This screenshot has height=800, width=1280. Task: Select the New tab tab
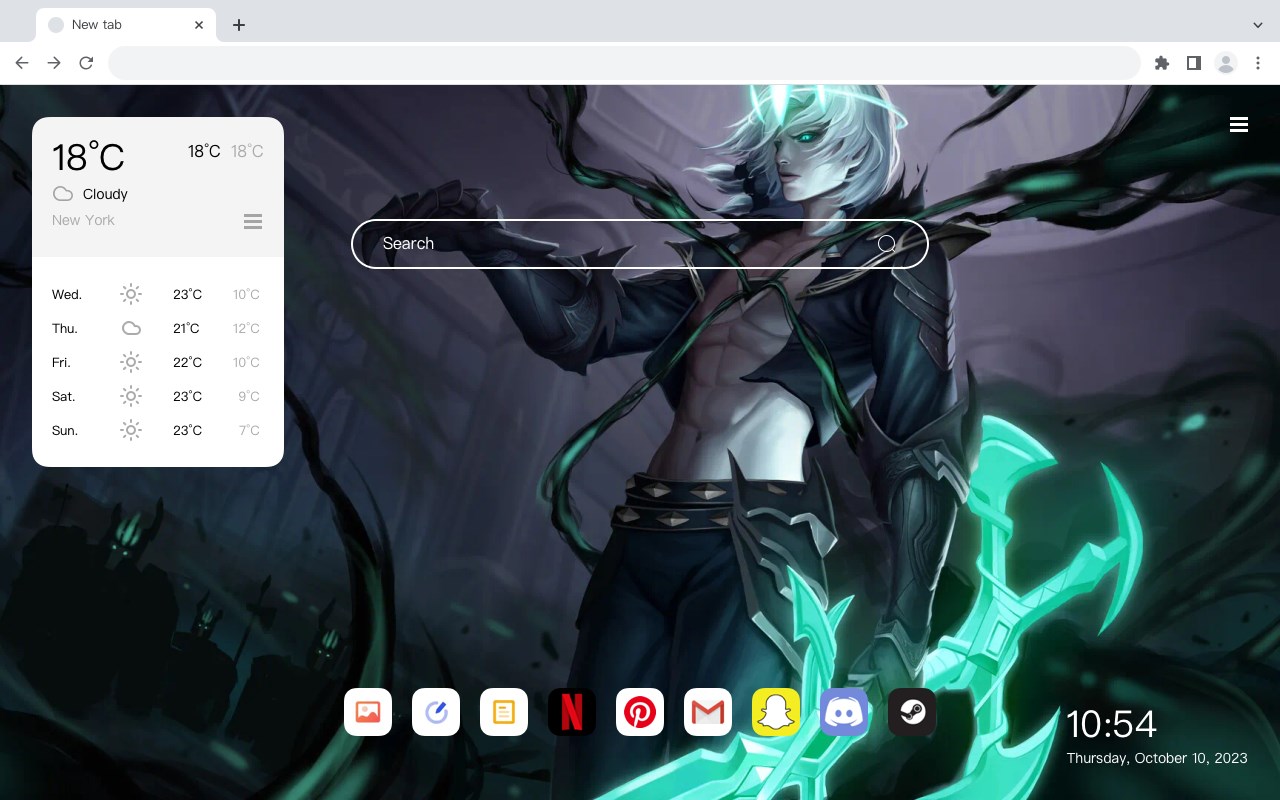[125, 25]
